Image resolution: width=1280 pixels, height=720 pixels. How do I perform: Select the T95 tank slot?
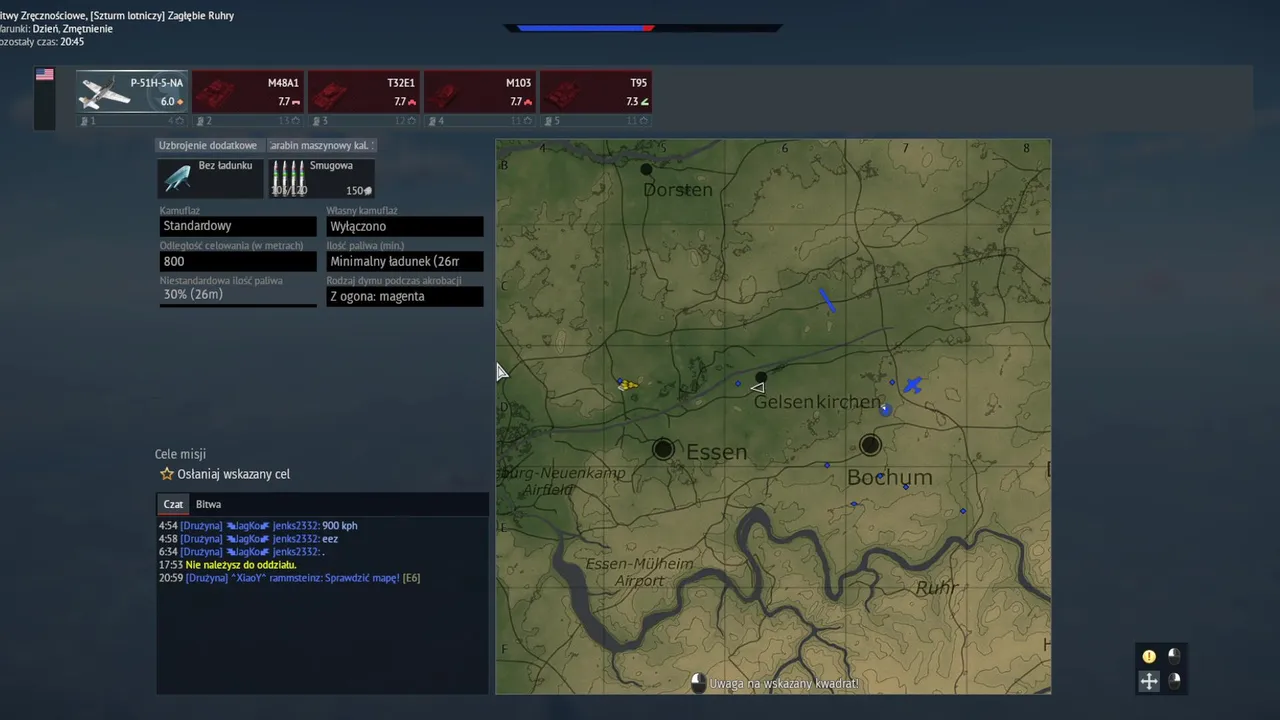point(596,92)
